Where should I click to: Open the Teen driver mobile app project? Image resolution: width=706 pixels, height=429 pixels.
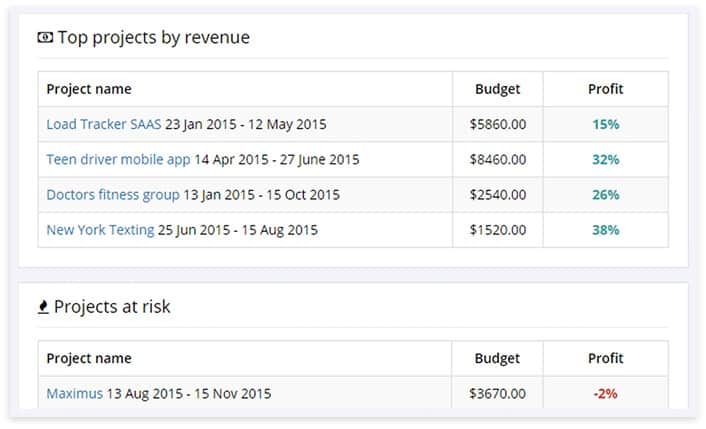point(118,160)
